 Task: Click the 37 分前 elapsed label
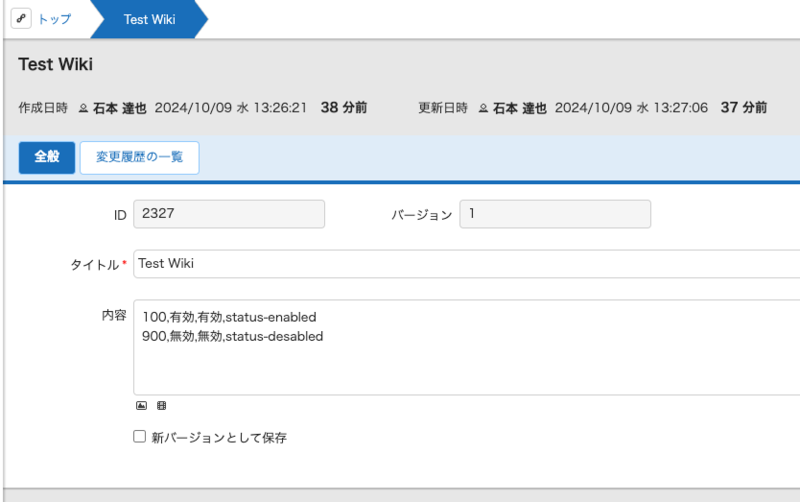pyautogui.click(x=744, y=108)
